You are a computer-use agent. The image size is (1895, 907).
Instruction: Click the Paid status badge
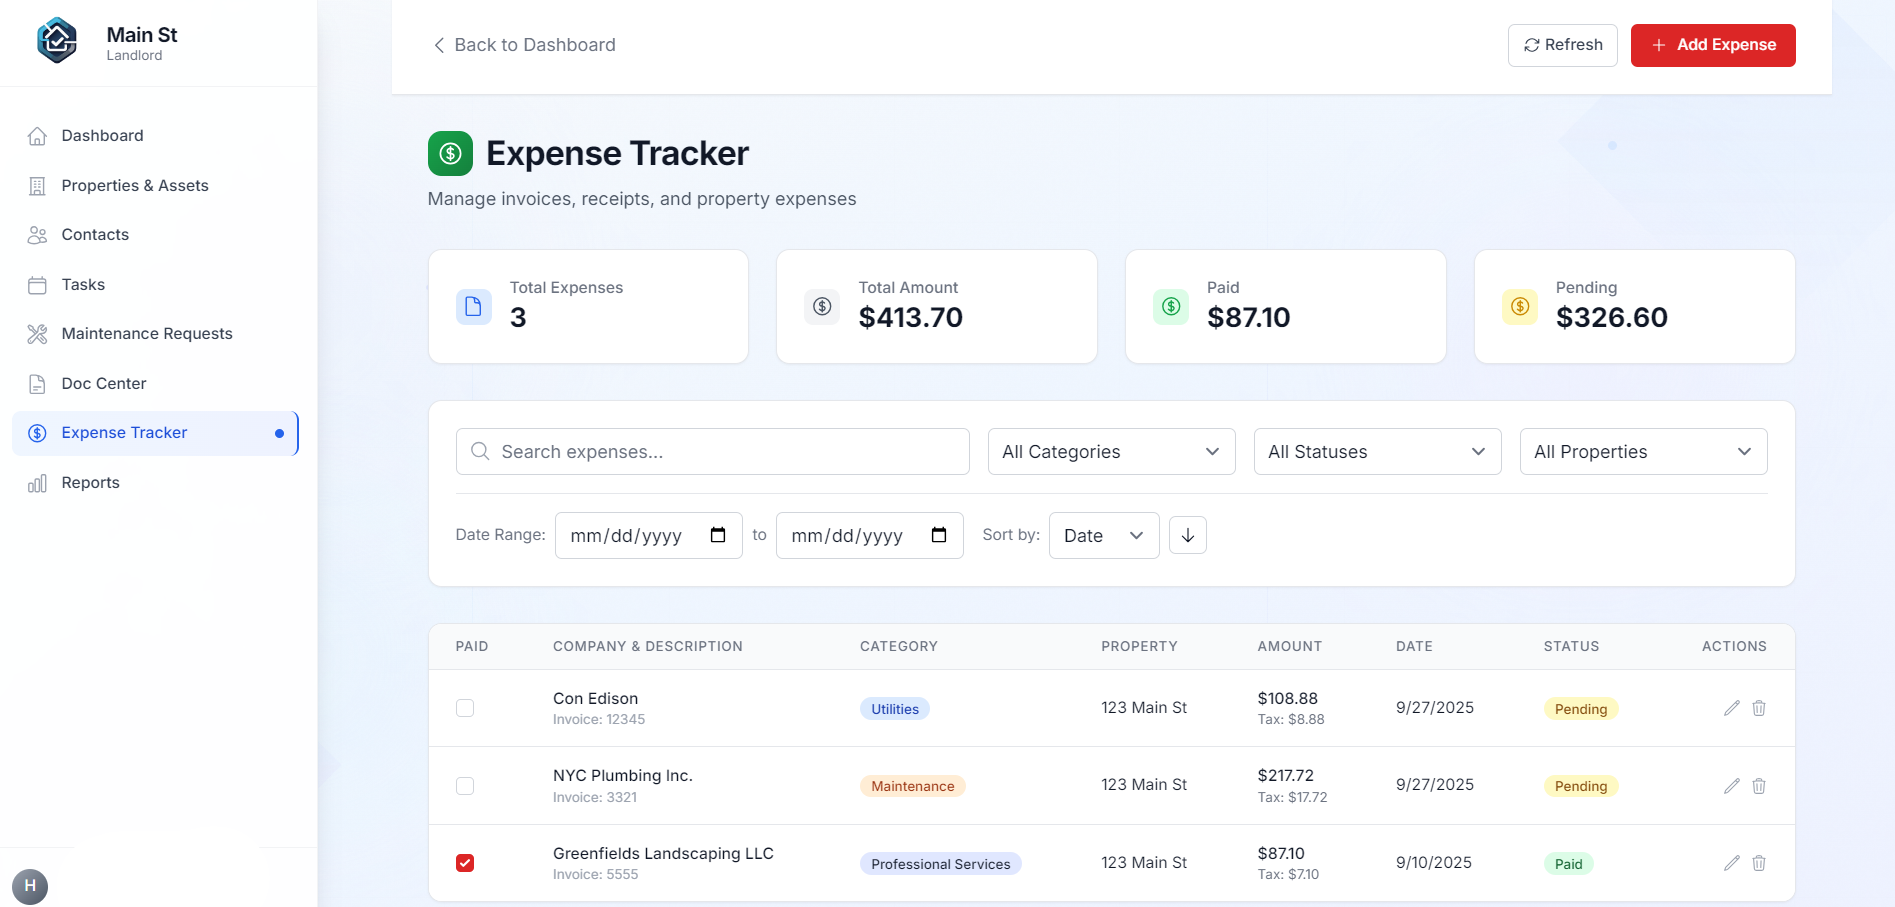[1569, 864]
